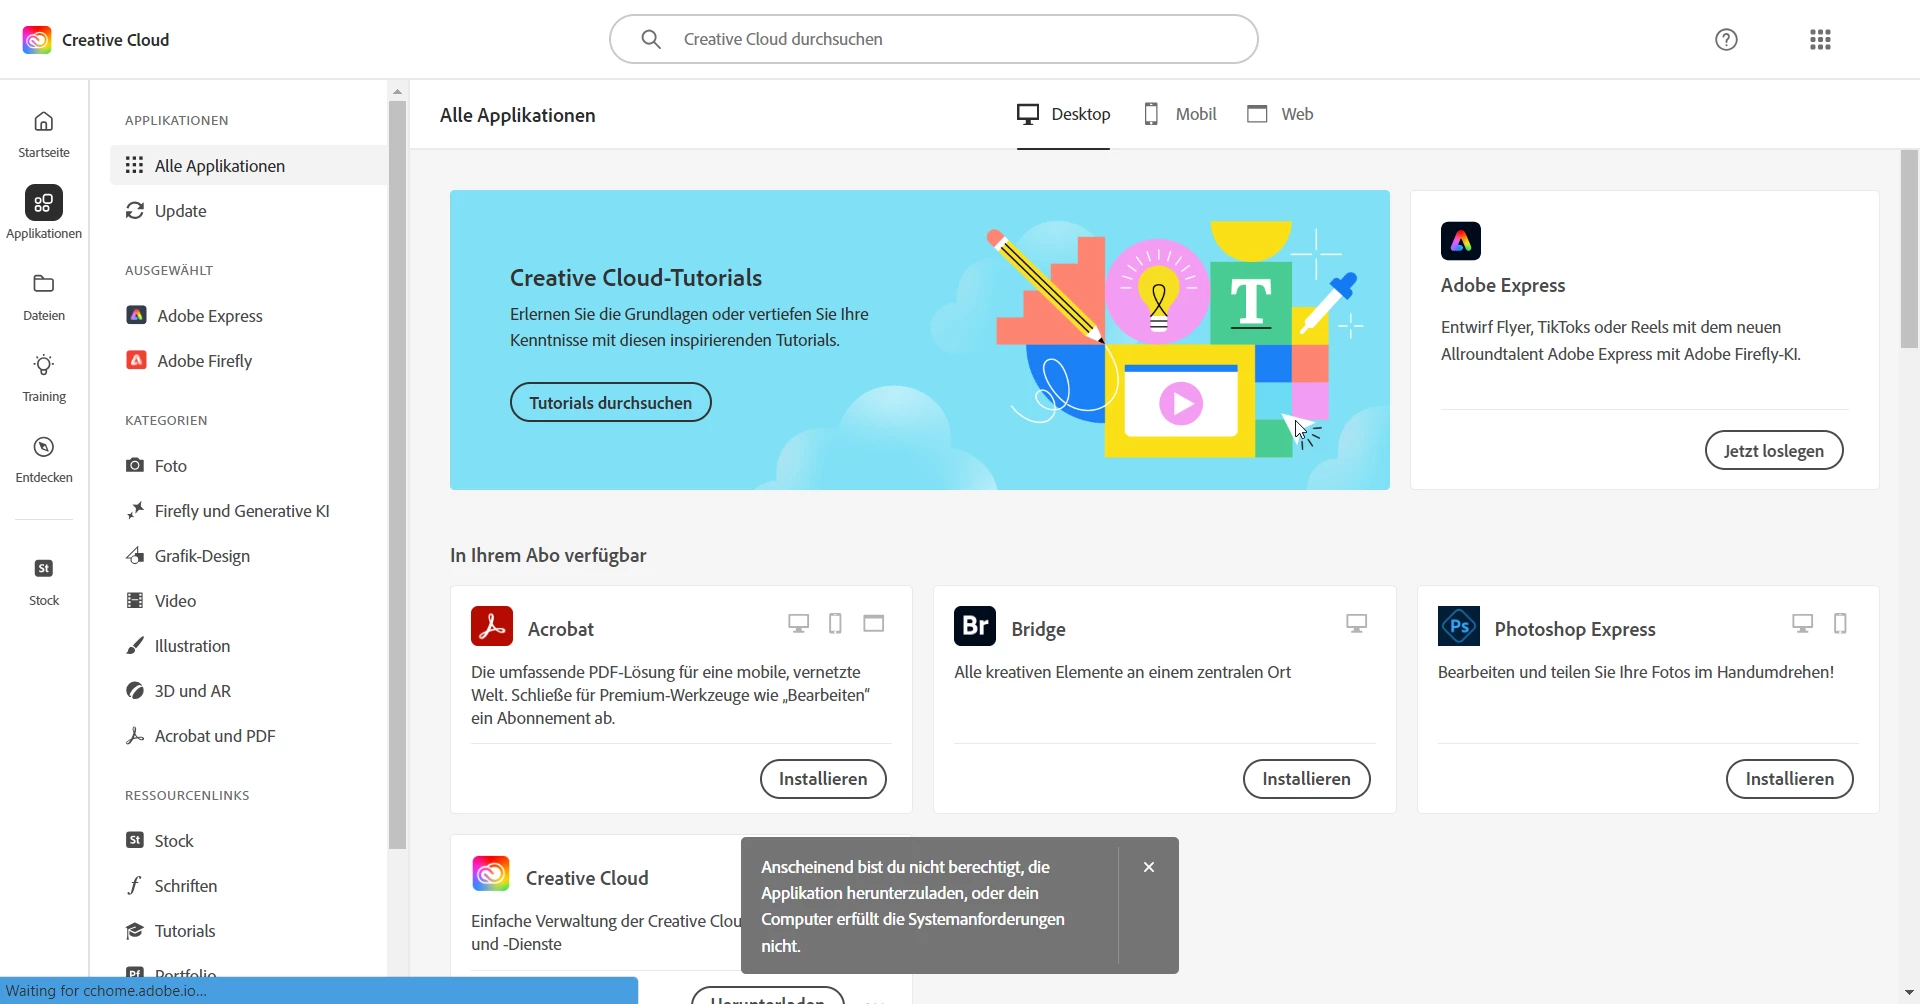This screenshot has height=1004, width=1920.
Task: Switch to the Desktop tab
Action: (x=1064, y=114)
